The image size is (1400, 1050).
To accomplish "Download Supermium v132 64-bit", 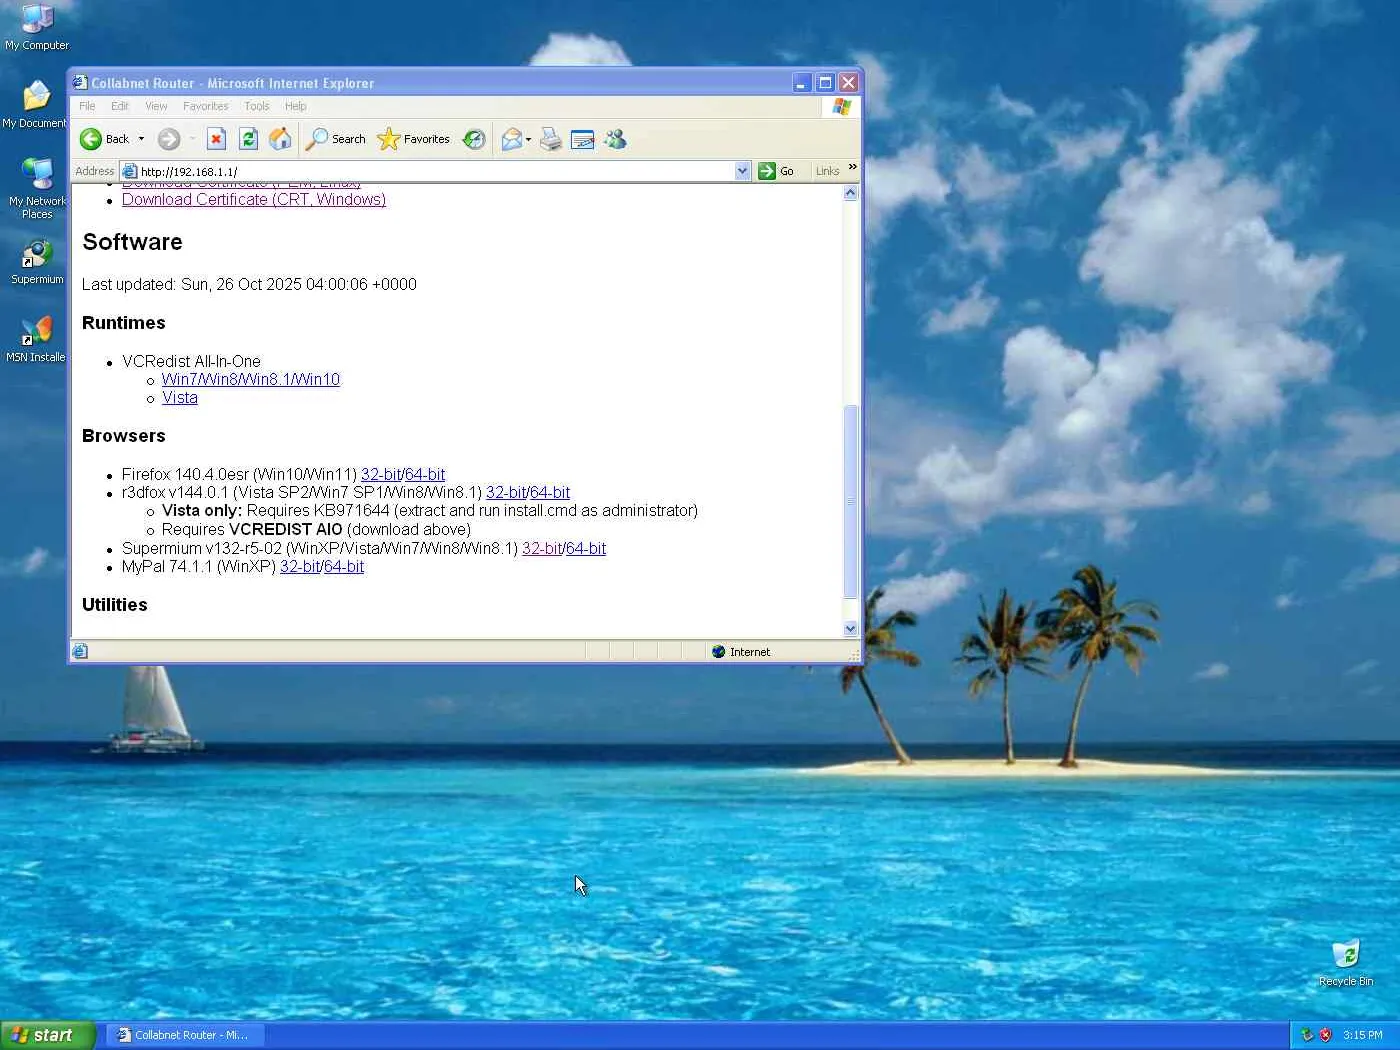I will [x=586, y=549].
